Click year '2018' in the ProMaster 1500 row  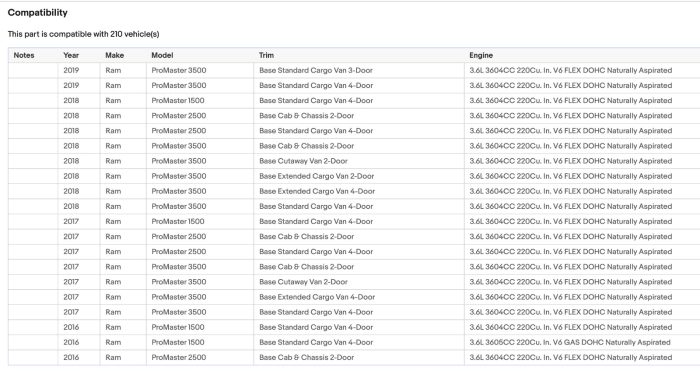coord(71,101)
